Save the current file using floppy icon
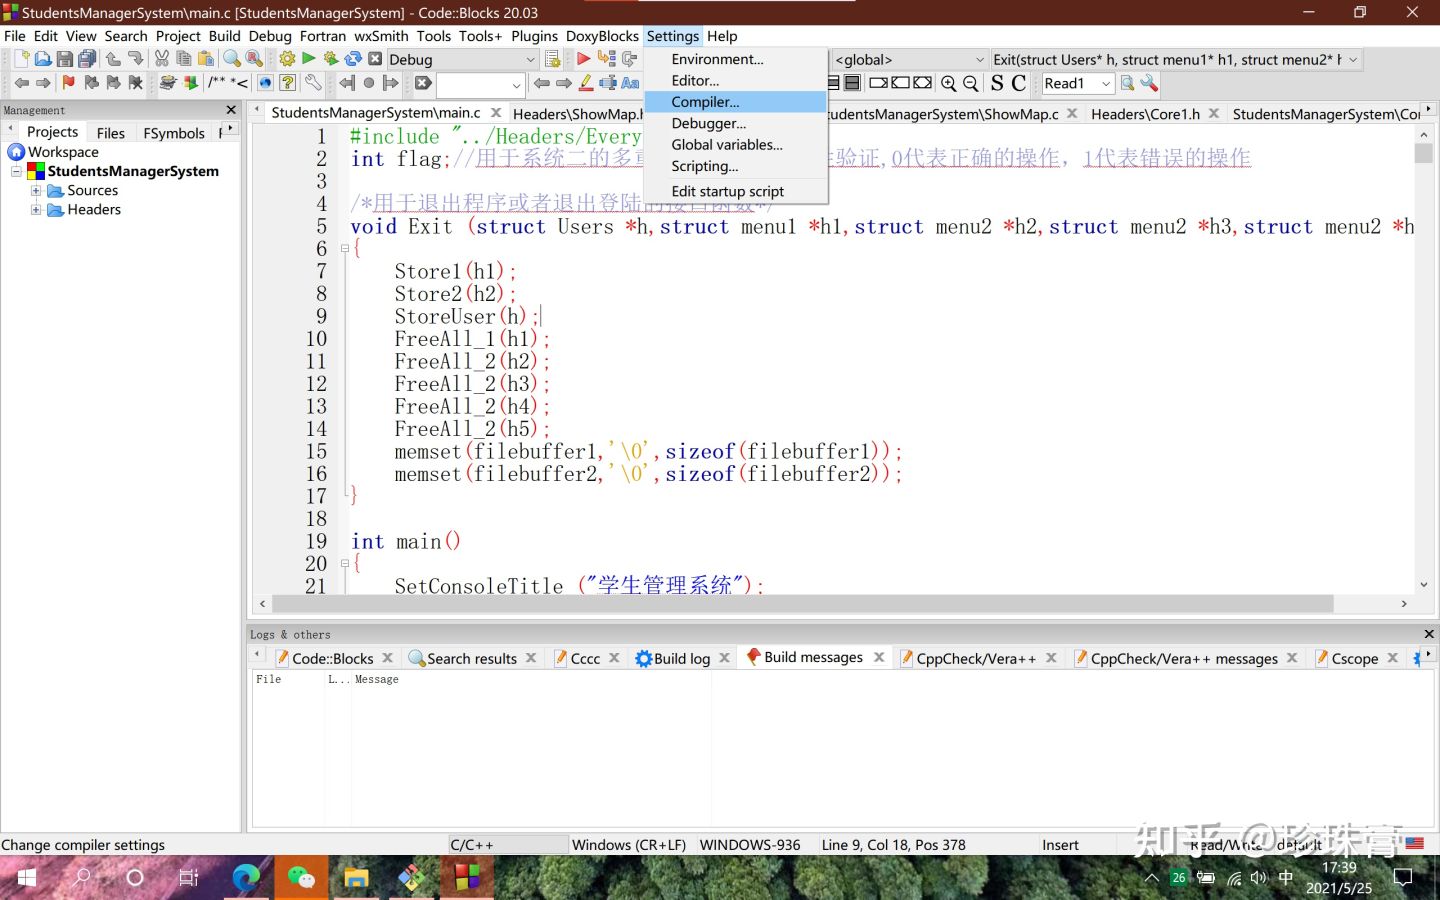Viewport: 1440px width, 900px height. click(64, 59)
